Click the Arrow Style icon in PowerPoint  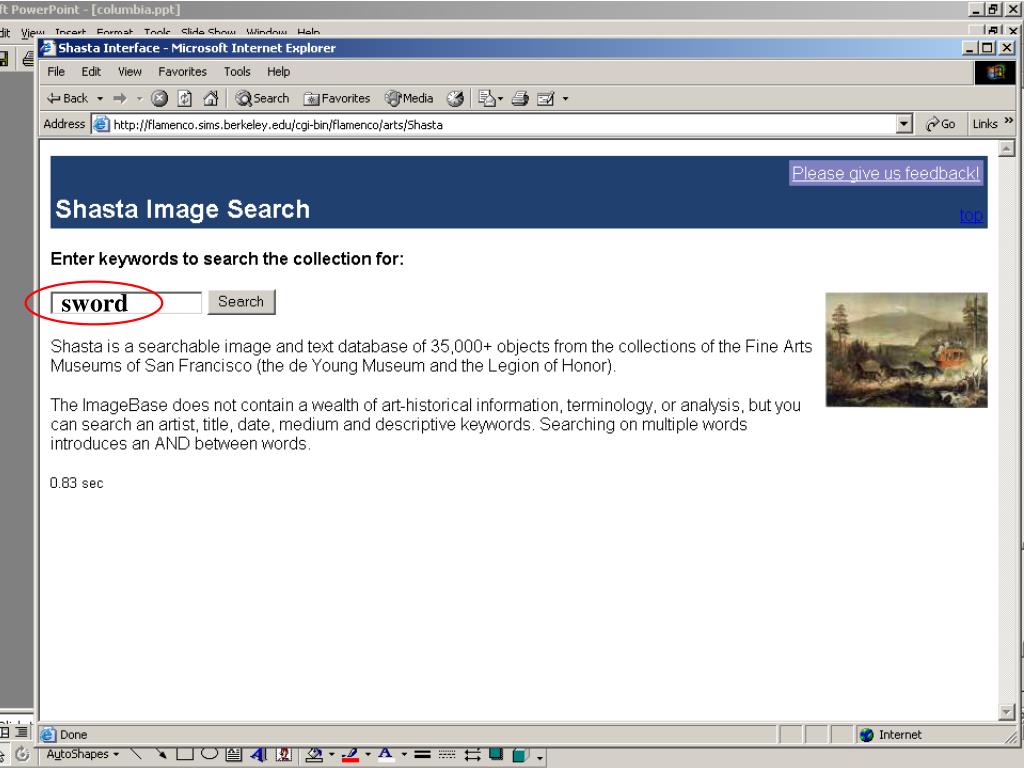click(x=472, y=754)
